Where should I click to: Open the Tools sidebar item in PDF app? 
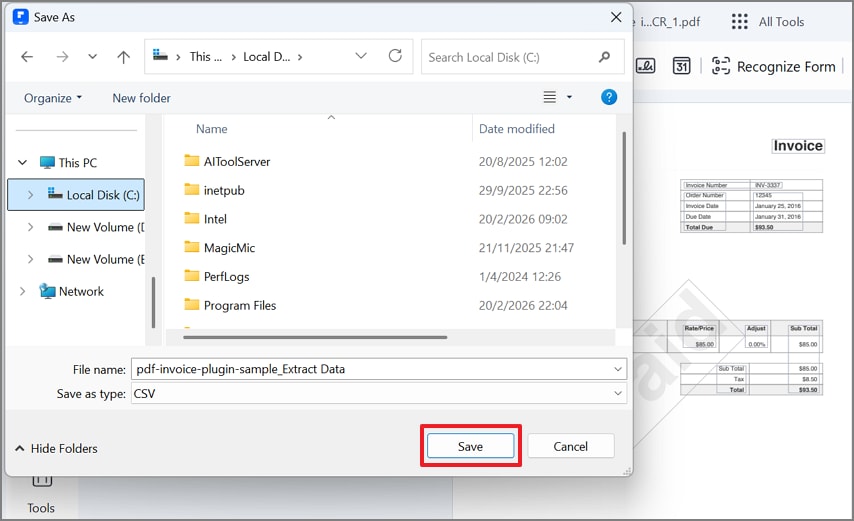pyautogui.click(x=41, y=497)
